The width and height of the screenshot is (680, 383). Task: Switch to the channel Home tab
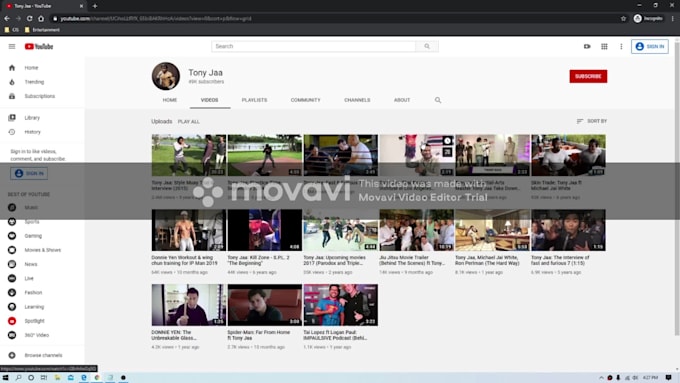click(170, 100)
